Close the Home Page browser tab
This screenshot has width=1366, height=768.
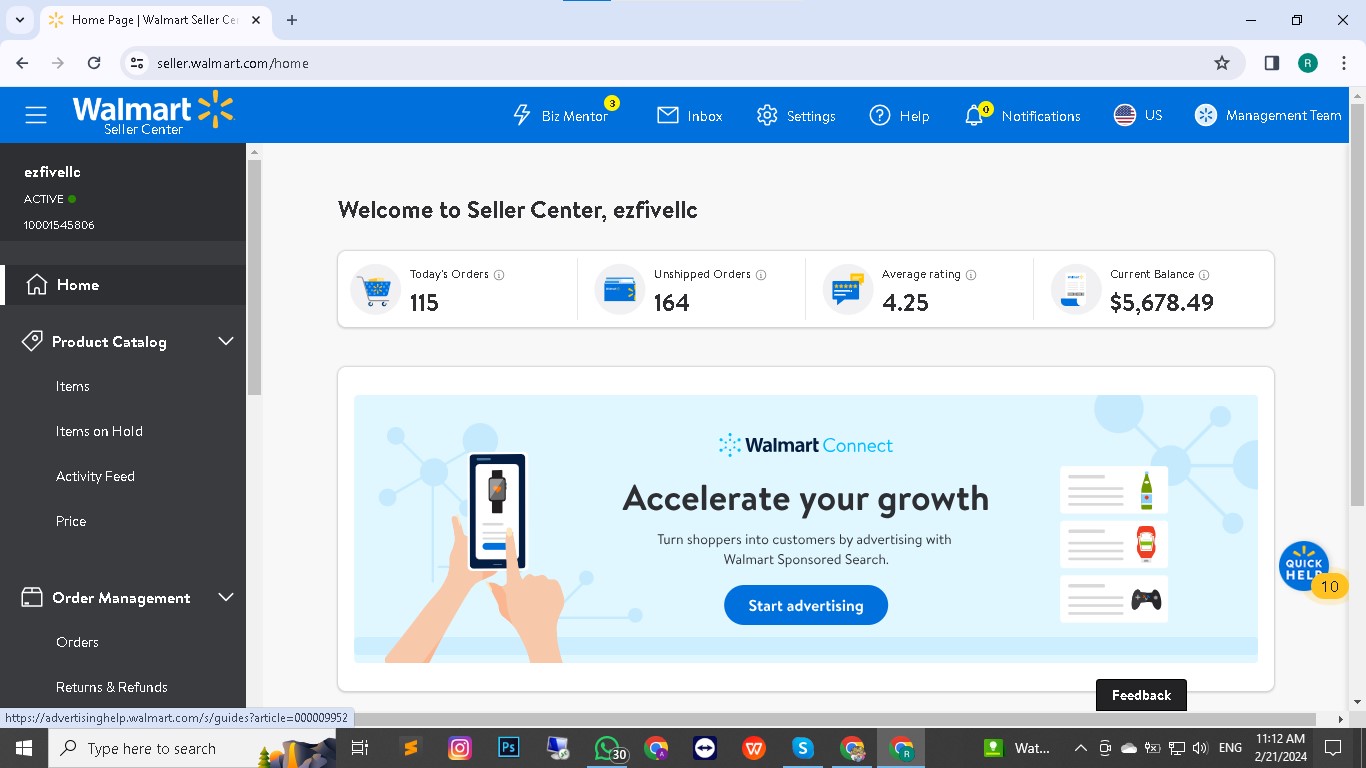click(x=254, y=20)
